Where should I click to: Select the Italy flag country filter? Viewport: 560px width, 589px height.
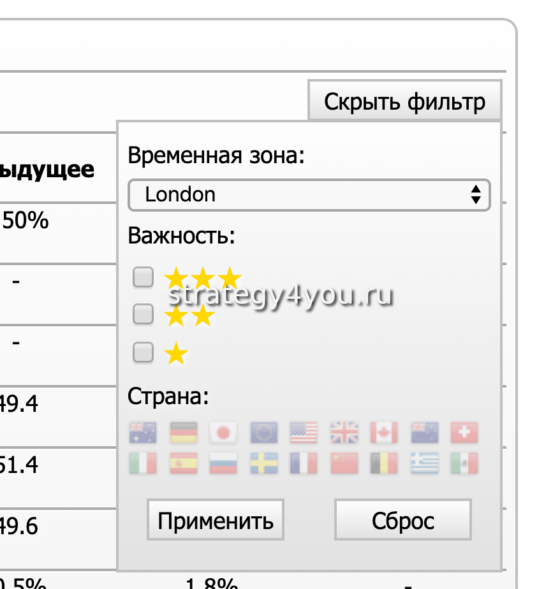(143, 463)
